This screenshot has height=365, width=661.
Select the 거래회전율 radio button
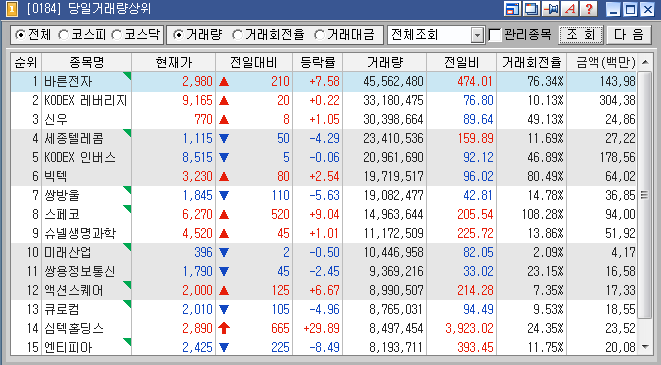pos(237,35)
